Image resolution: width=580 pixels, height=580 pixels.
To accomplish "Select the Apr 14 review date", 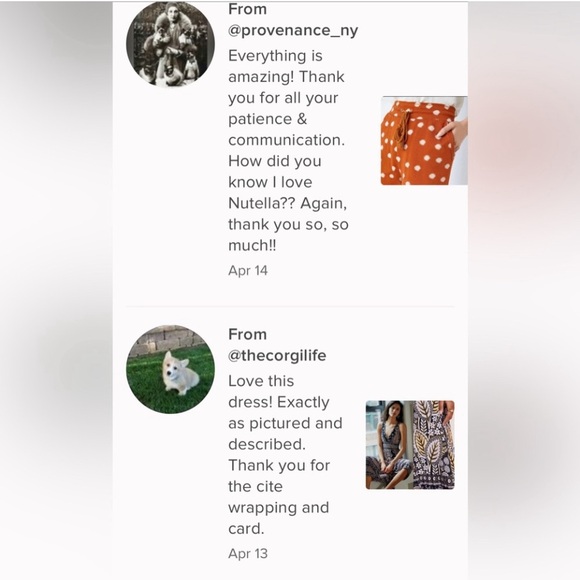I will (248, 270).
